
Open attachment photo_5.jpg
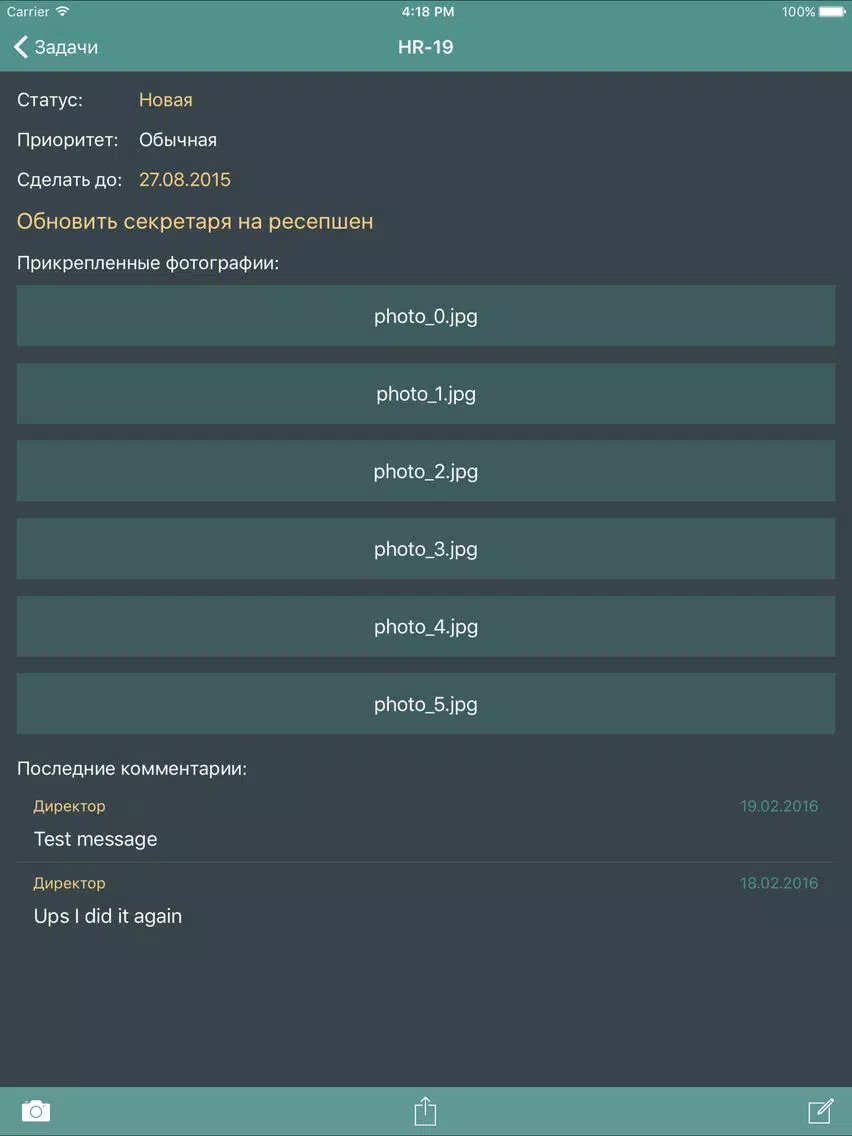(425, 703)
